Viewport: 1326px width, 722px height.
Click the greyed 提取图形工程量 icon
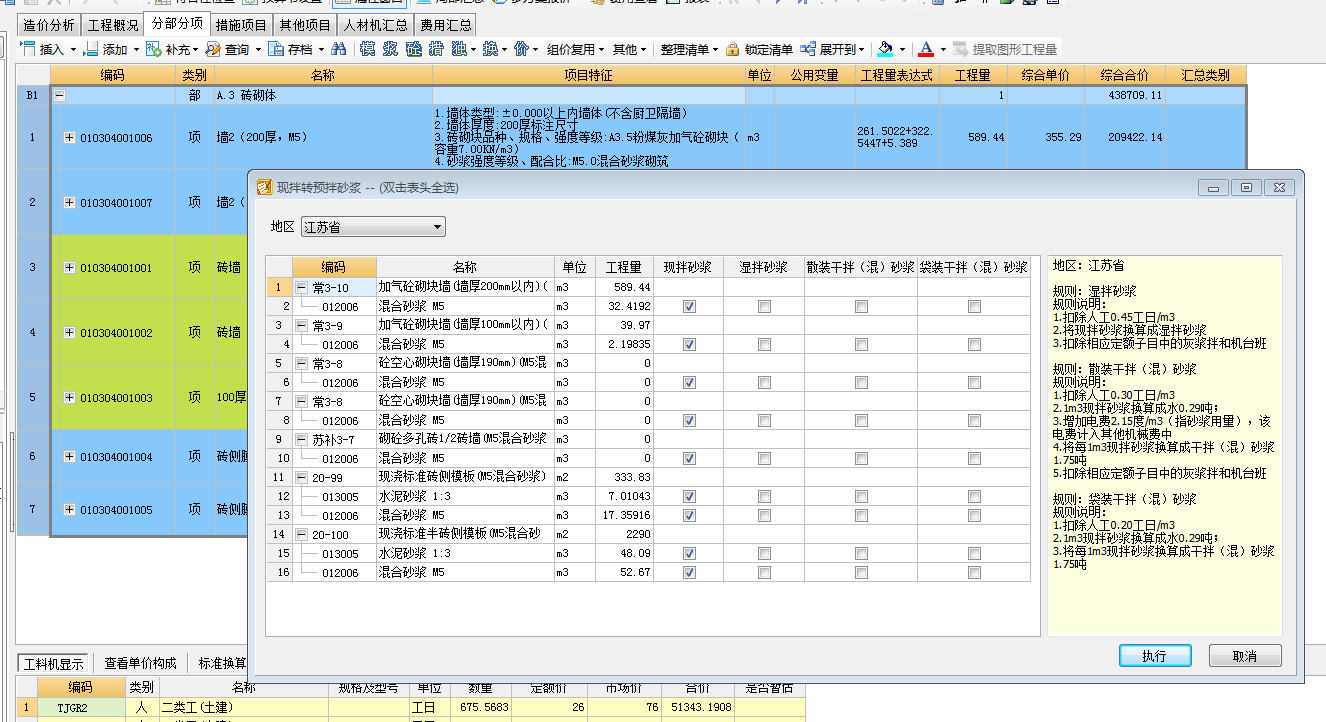coord(961,49)
